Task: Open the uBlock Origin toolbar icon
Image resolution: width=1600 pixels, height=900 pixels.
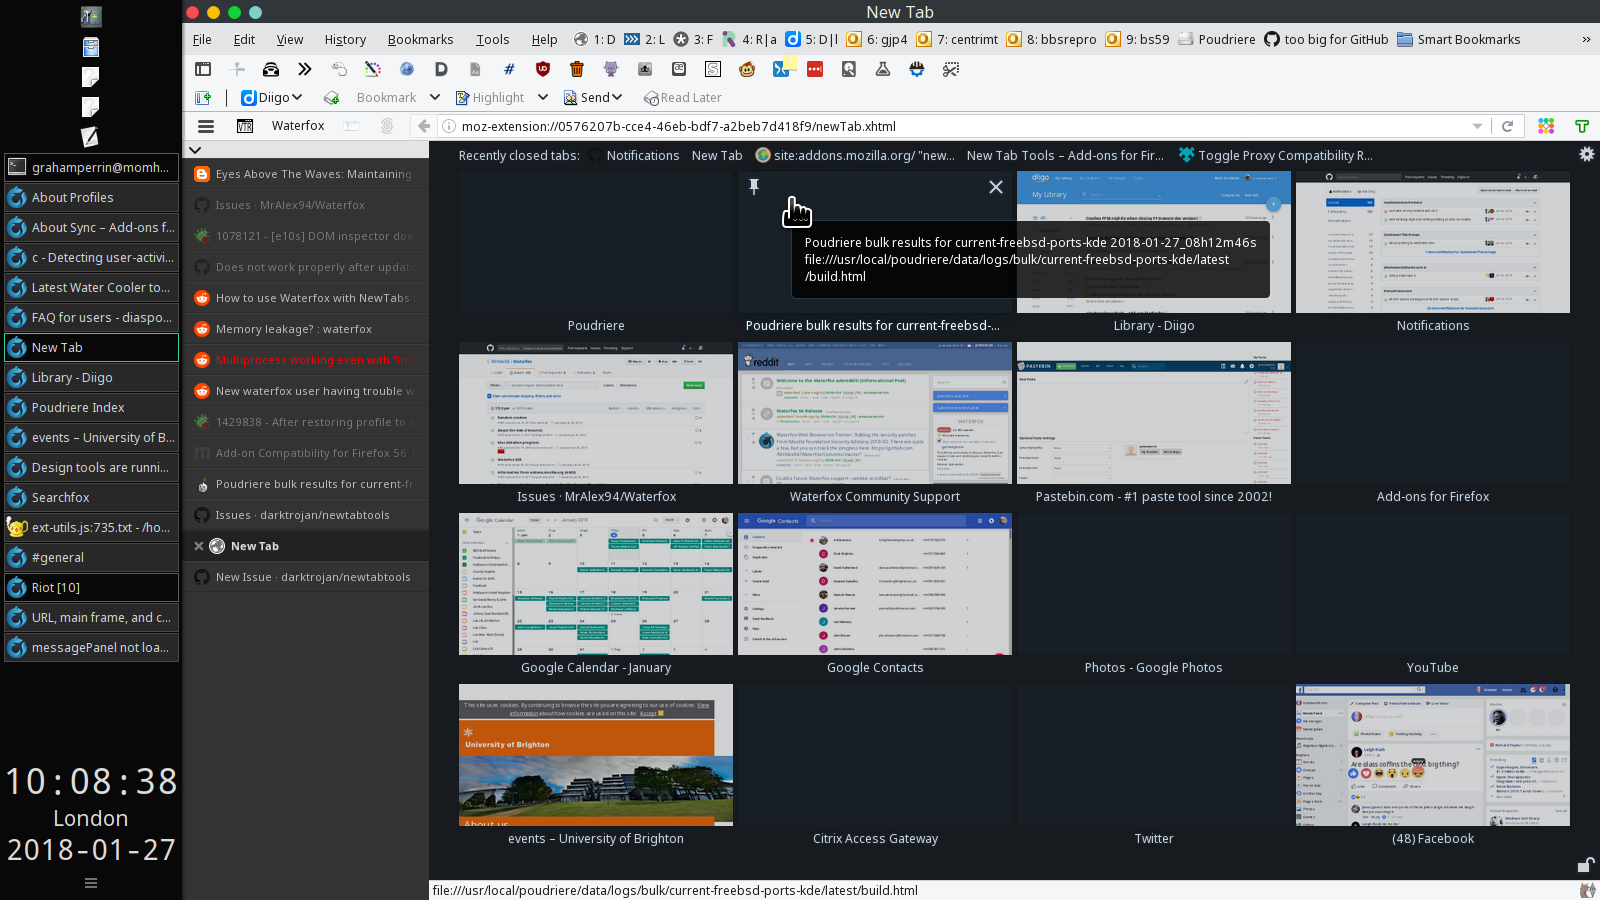Action: pyautogui.click(x=542, y=69)
